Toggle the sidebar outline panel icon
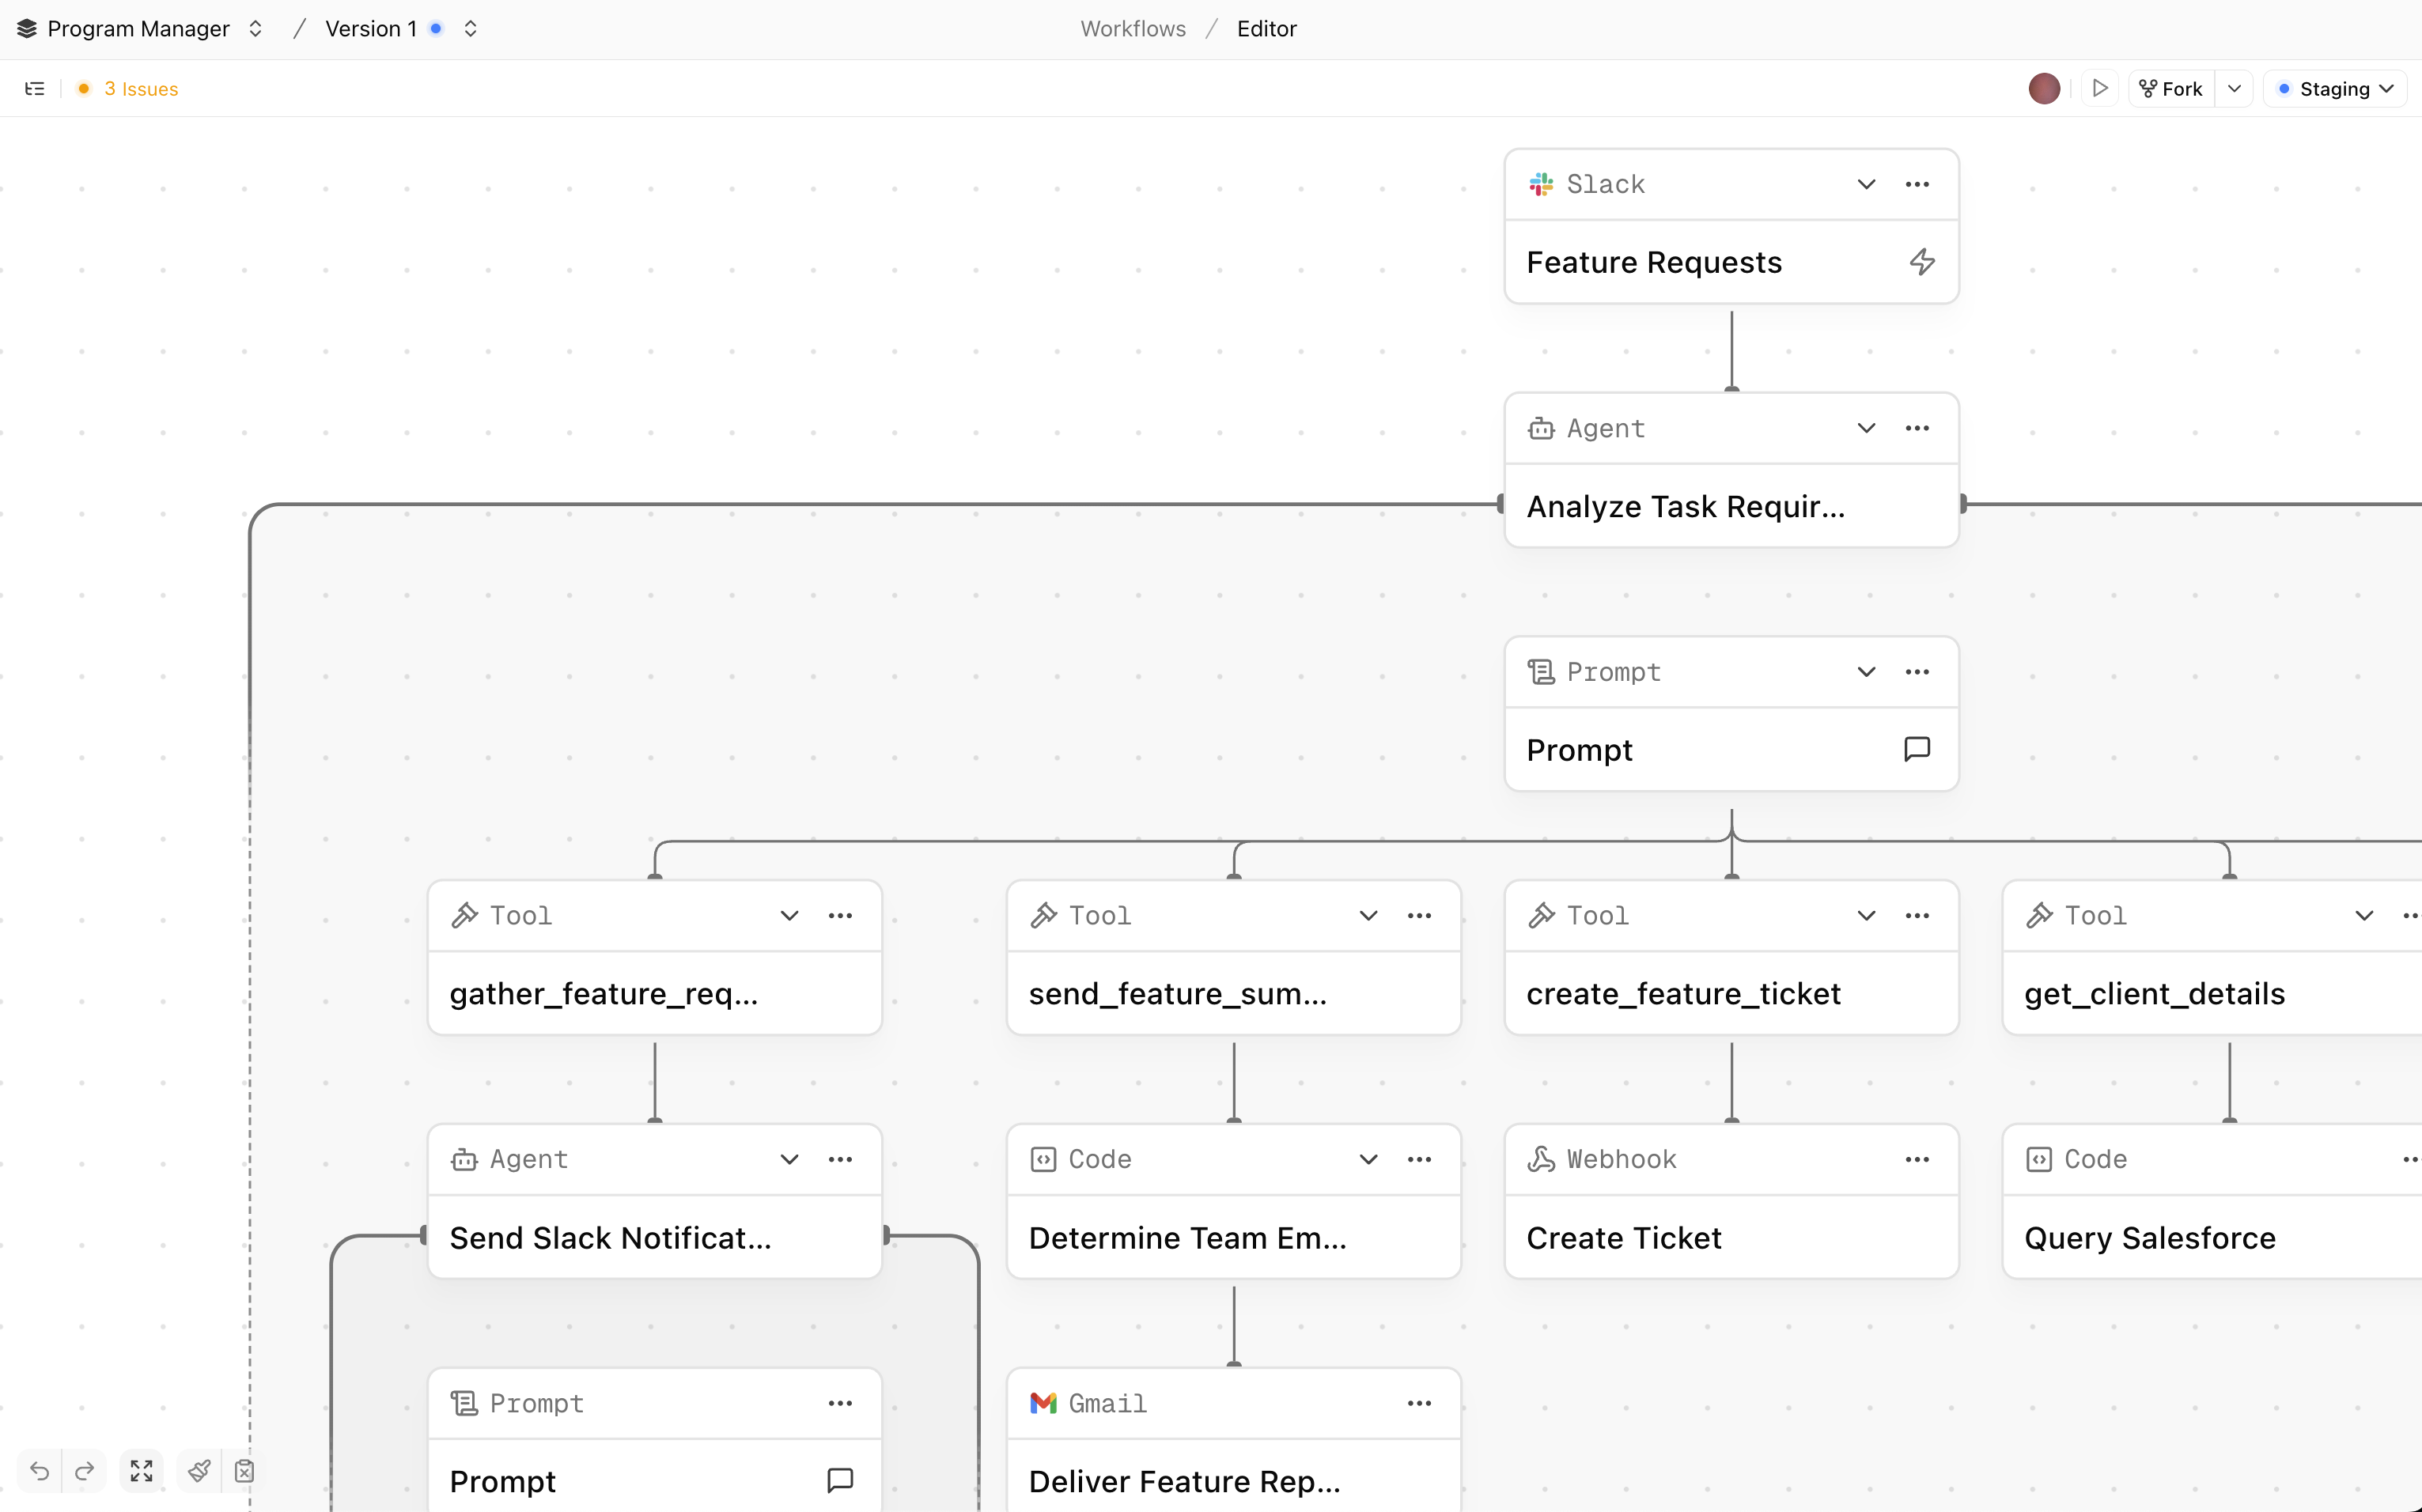Image resolution: width=2422 pixels, height=1512 pixels. (x=35, y=89)
